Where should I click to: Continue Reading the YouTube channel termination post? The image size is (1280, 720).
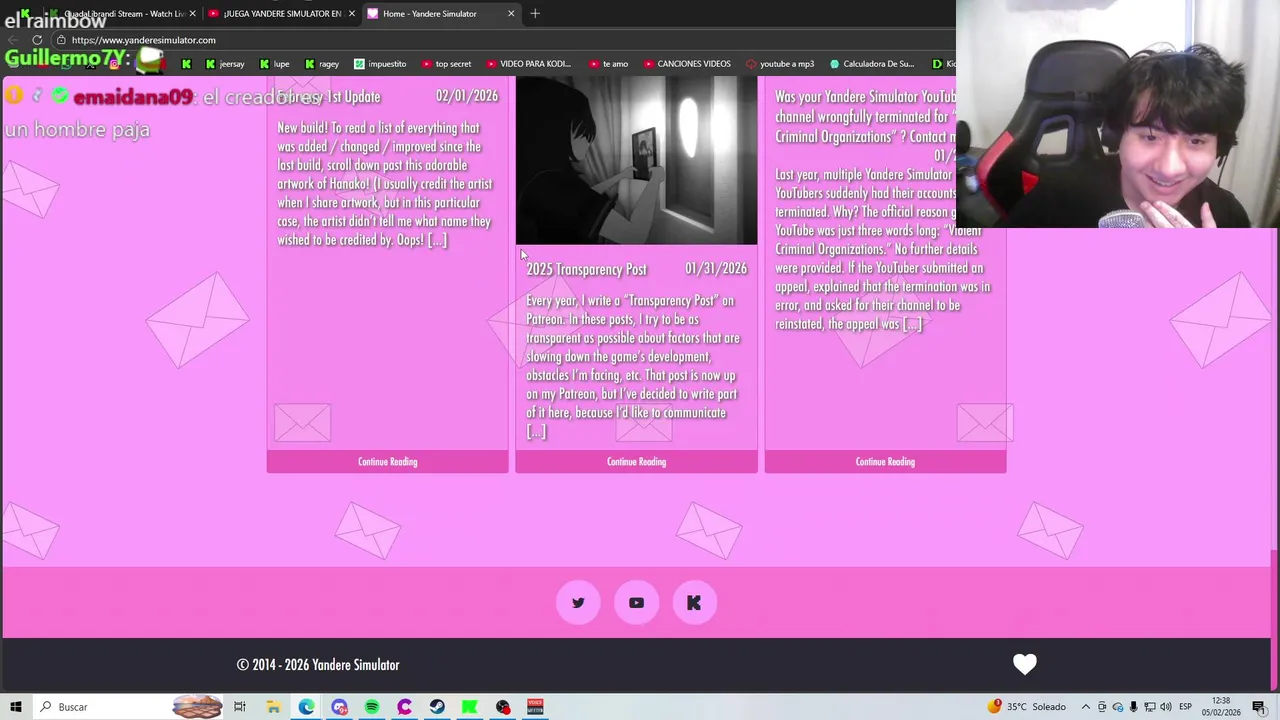tap(885, 462)
